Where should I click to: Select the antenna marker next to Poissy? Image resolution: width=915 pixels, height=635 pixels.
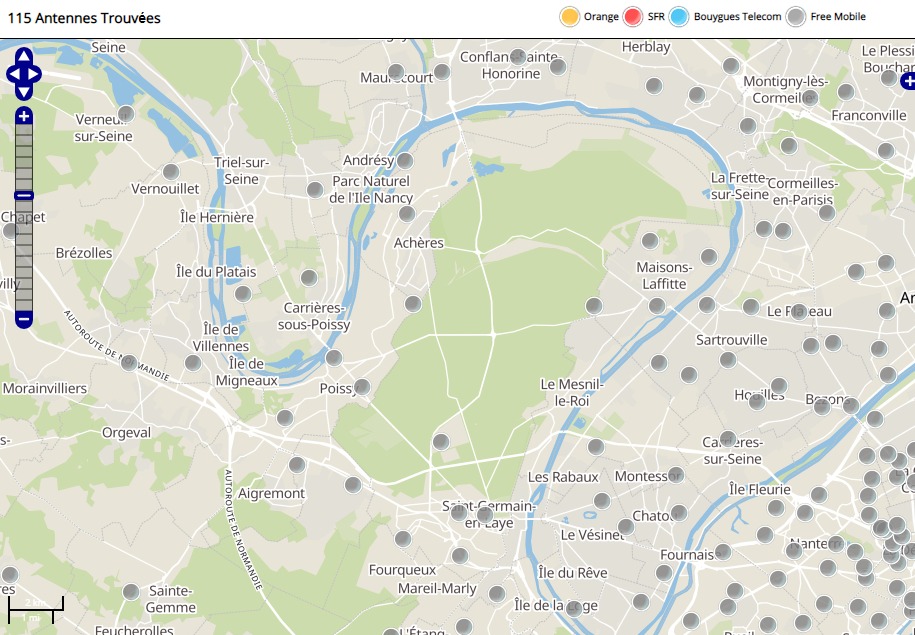coord(362,386)
